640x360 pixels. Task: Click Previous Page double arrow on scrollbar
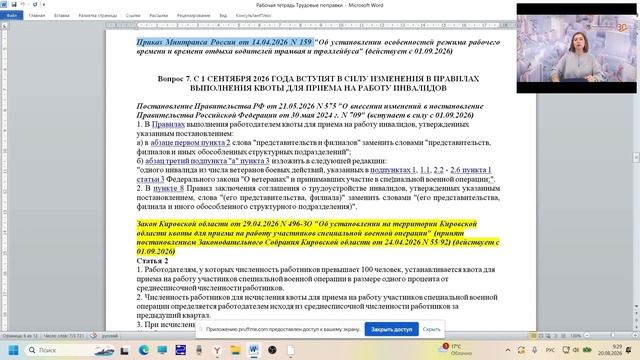tap(636, 312)
